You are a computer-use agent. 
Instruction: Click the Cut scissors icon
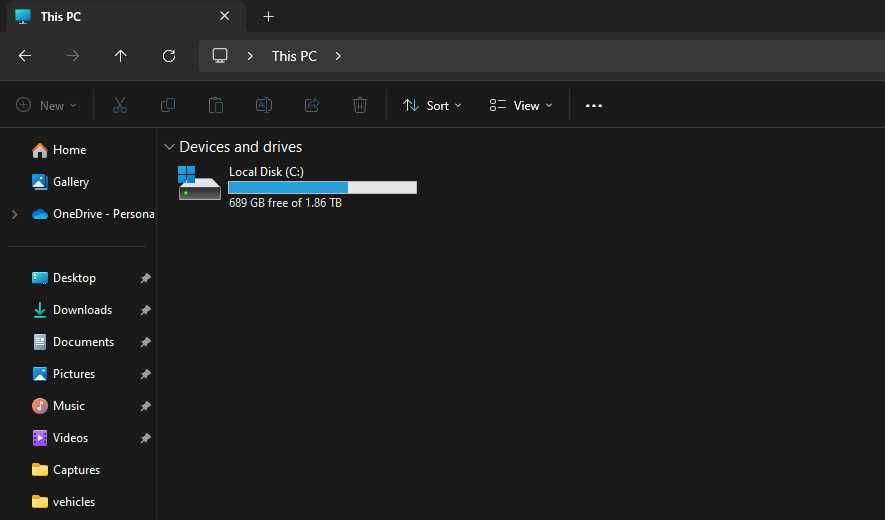click(x=120, y=106)
